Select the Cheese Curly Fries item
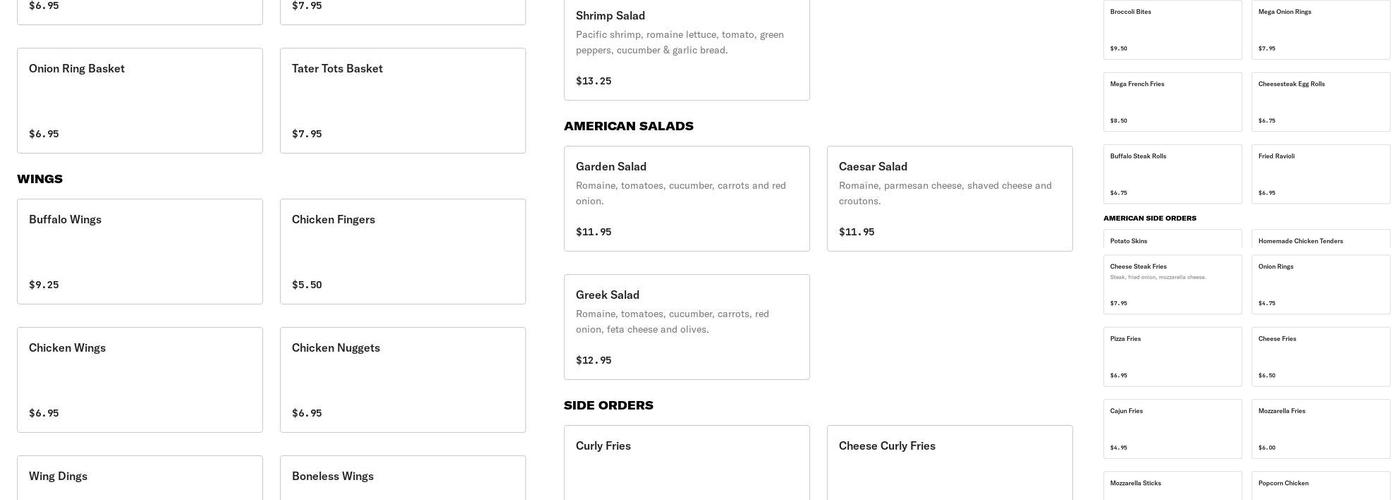The width and height of the screenshot is (1400, 500). (x=949, y=462)
